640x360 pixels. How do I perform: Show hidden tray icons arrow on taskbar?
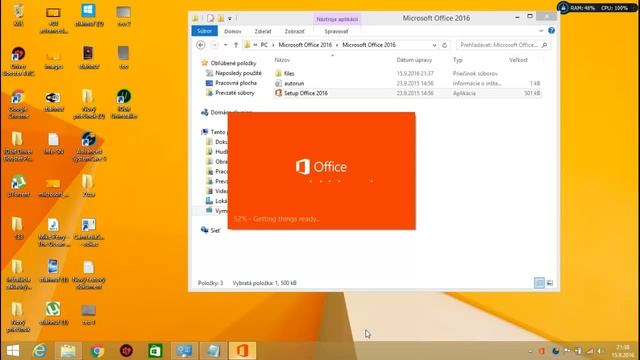530,351
